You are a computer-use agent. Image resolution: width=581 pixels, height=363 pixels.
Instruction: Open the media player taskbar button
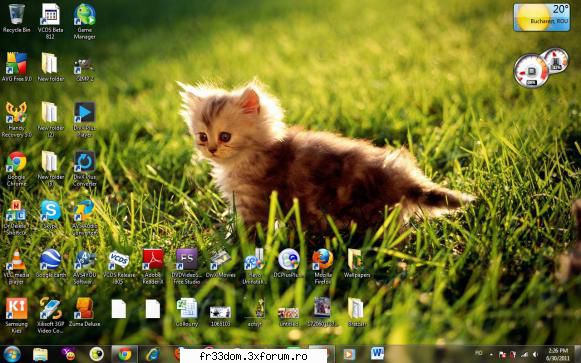(x=349, y=354)
